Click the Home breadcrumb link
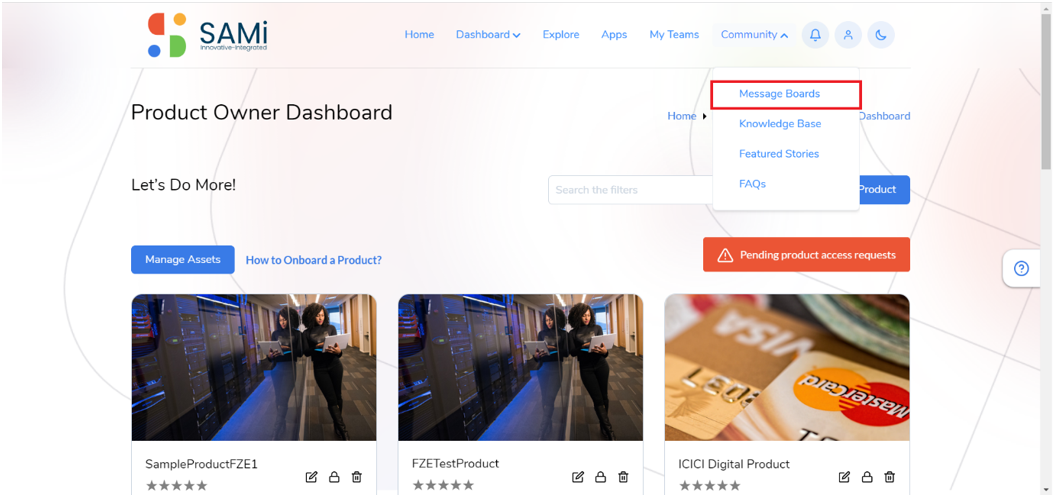 pyautogui.click(x=682, y=116)
